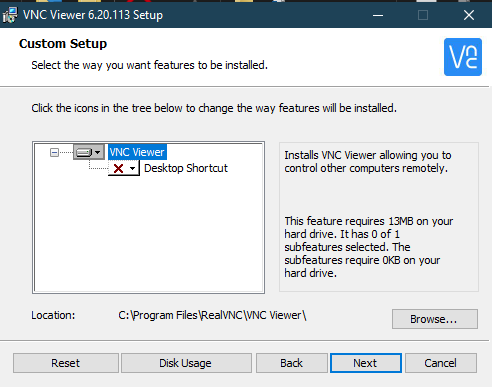This screenshot has width=492, height=387.
Task: Open the VNC Viewer feature dropdown arrow
Action: [97, 153]
